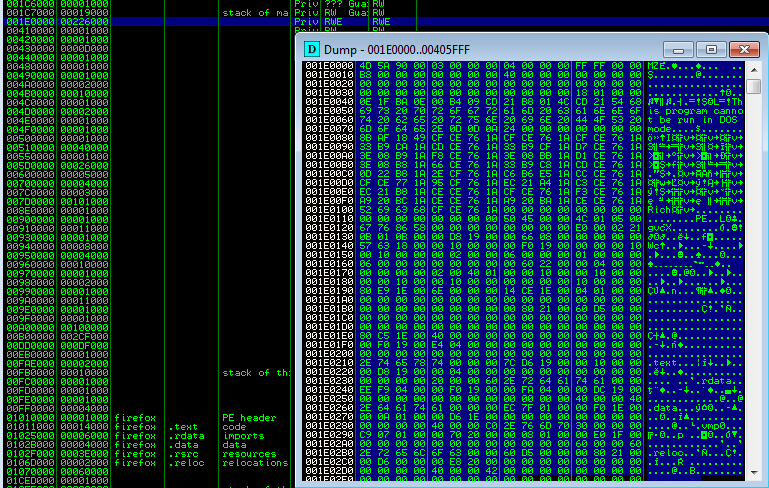Image resolution: width=769 pixels, height=488 pixels.
Task: Select dump row address 001E0000
Action: click(329, 66)
